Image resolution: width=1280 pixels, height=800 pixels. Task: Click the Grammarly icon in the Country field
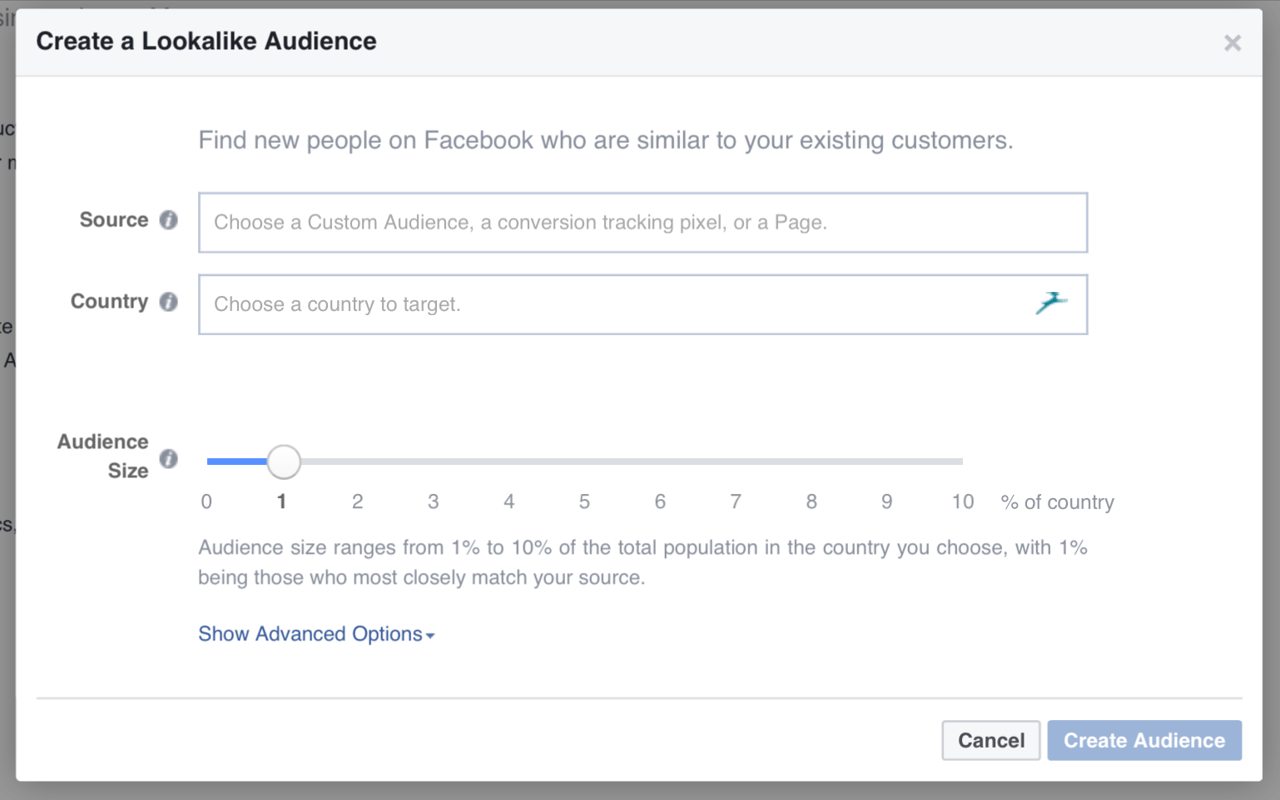coord(1051,303)
